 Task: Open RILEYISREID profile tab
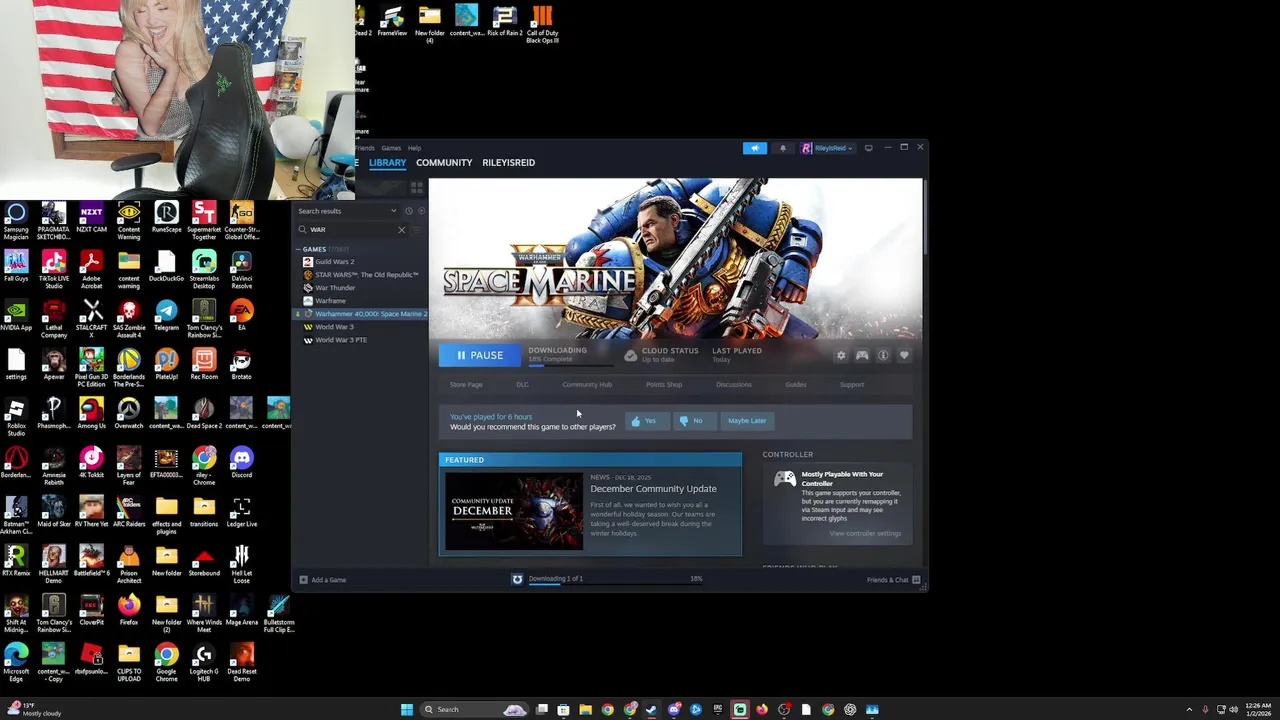point(508,162)
